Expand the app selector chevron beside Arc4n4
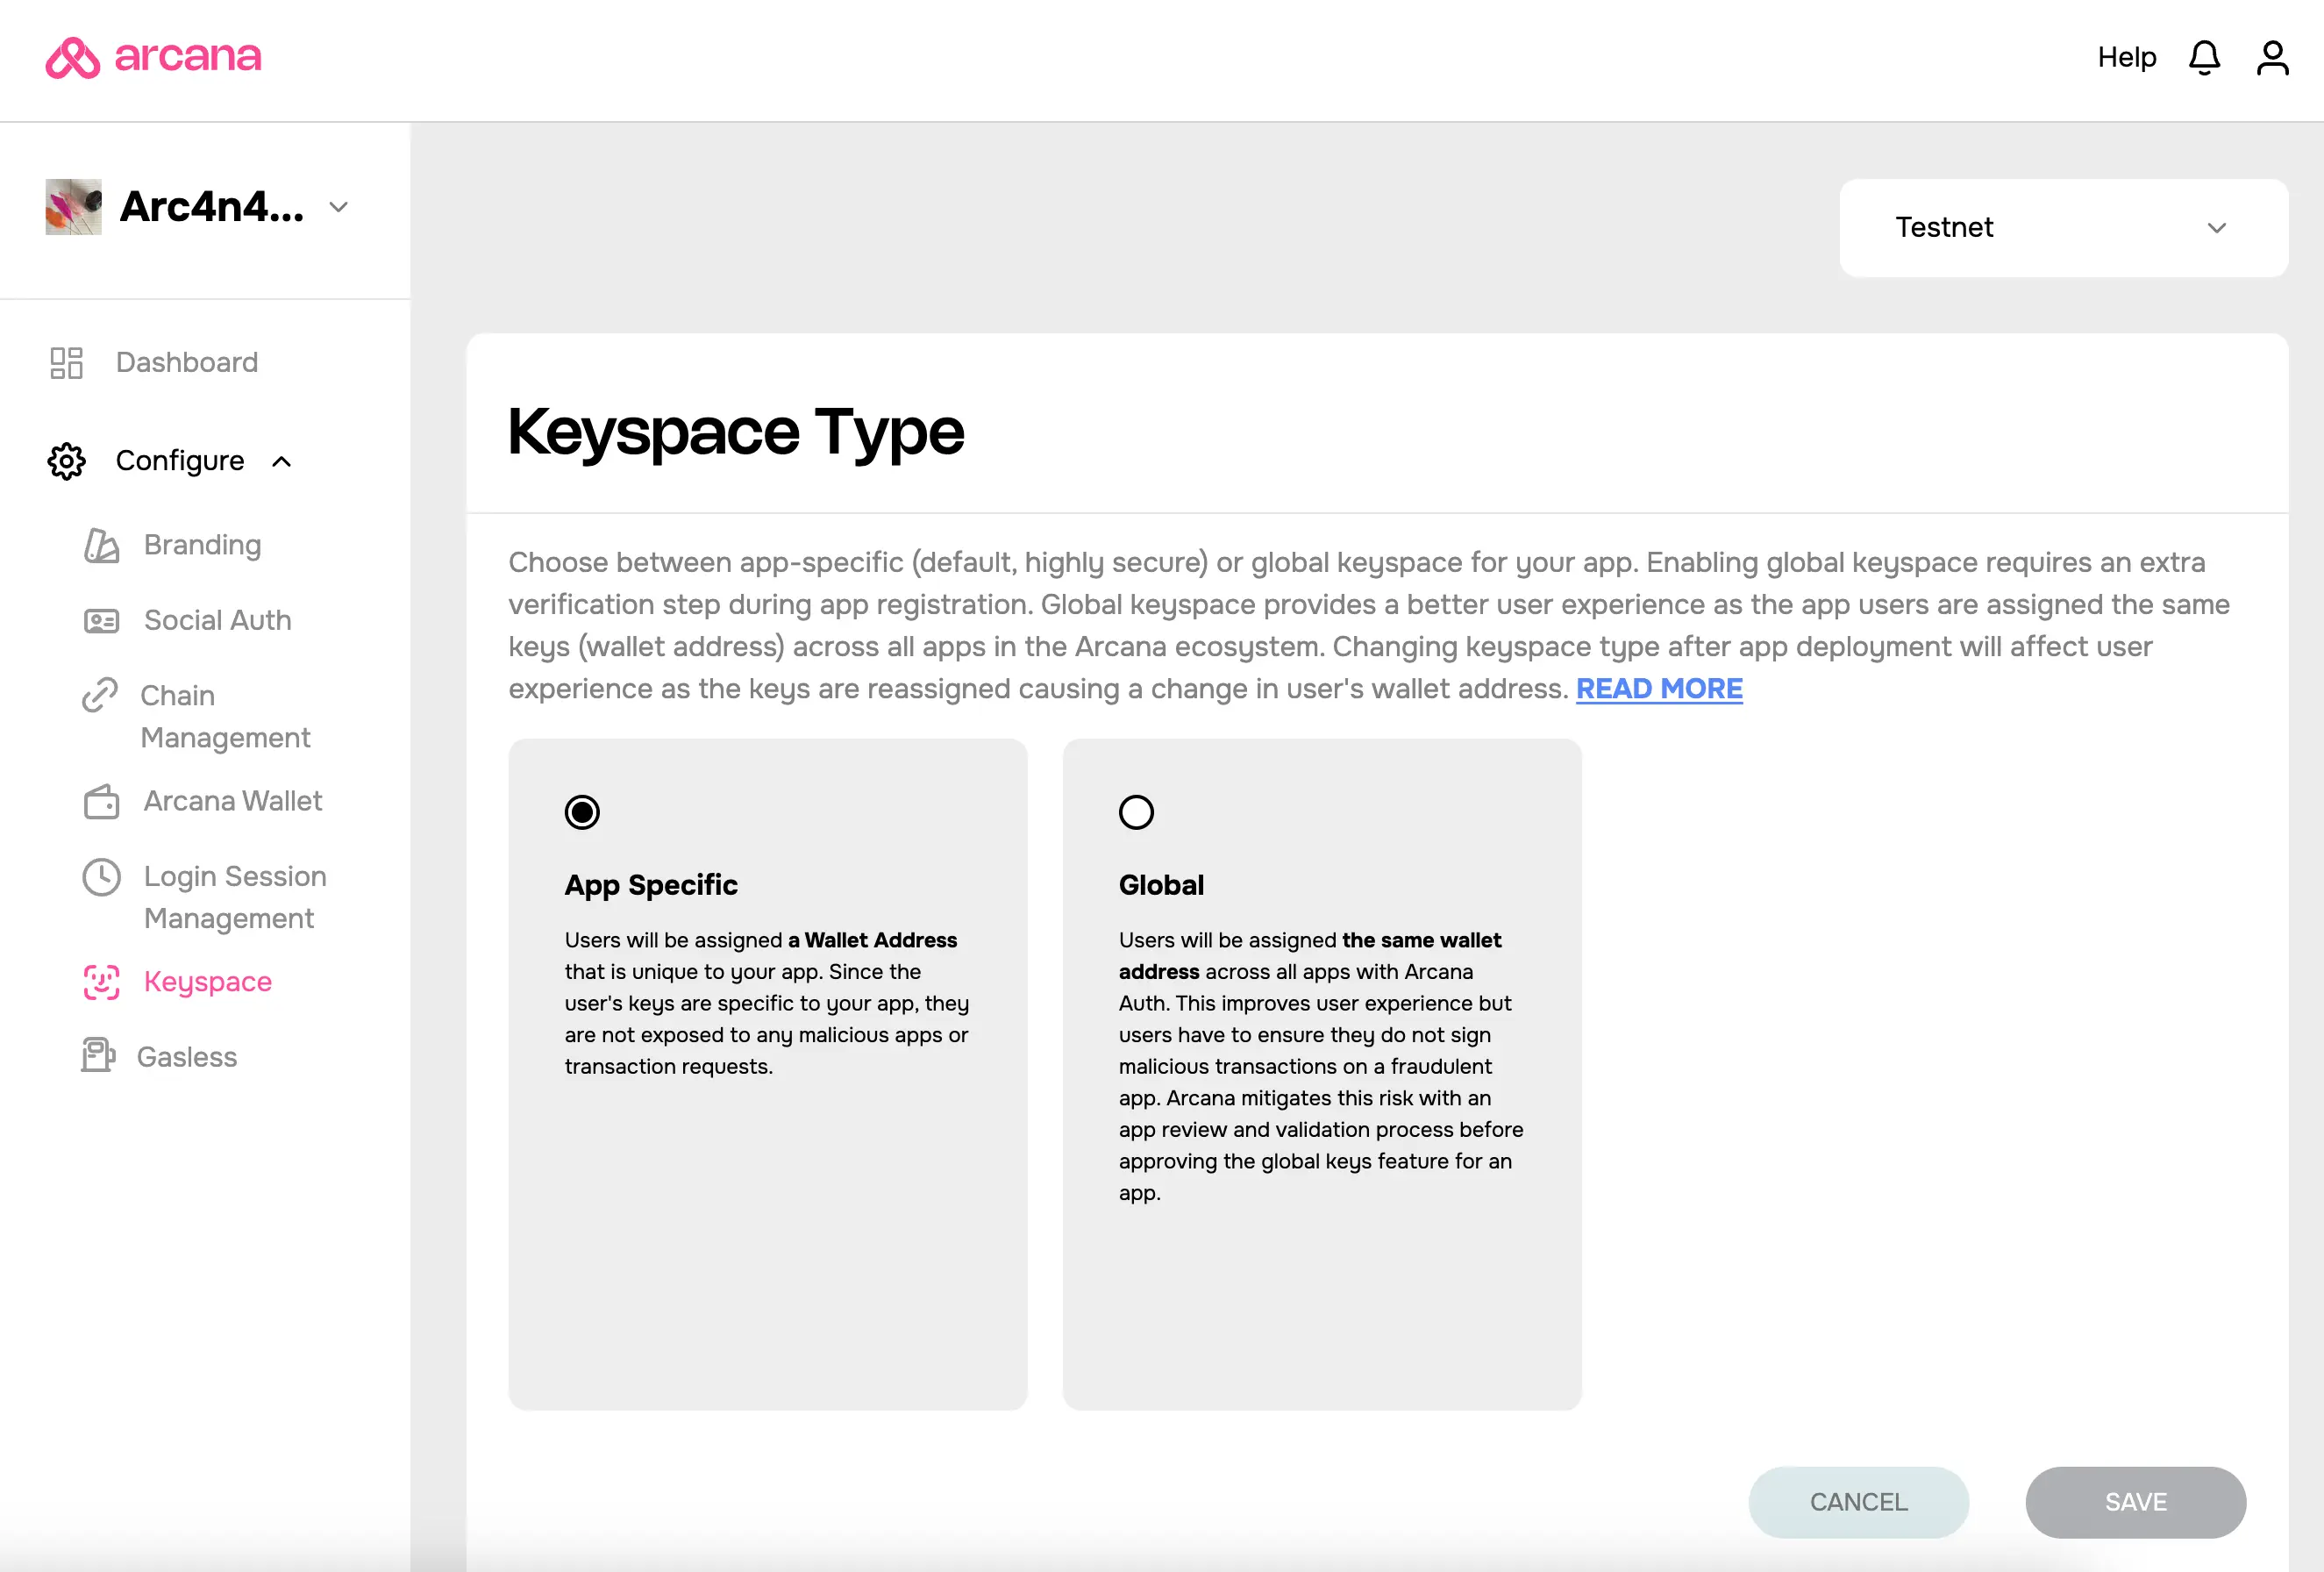 (339, 207)
